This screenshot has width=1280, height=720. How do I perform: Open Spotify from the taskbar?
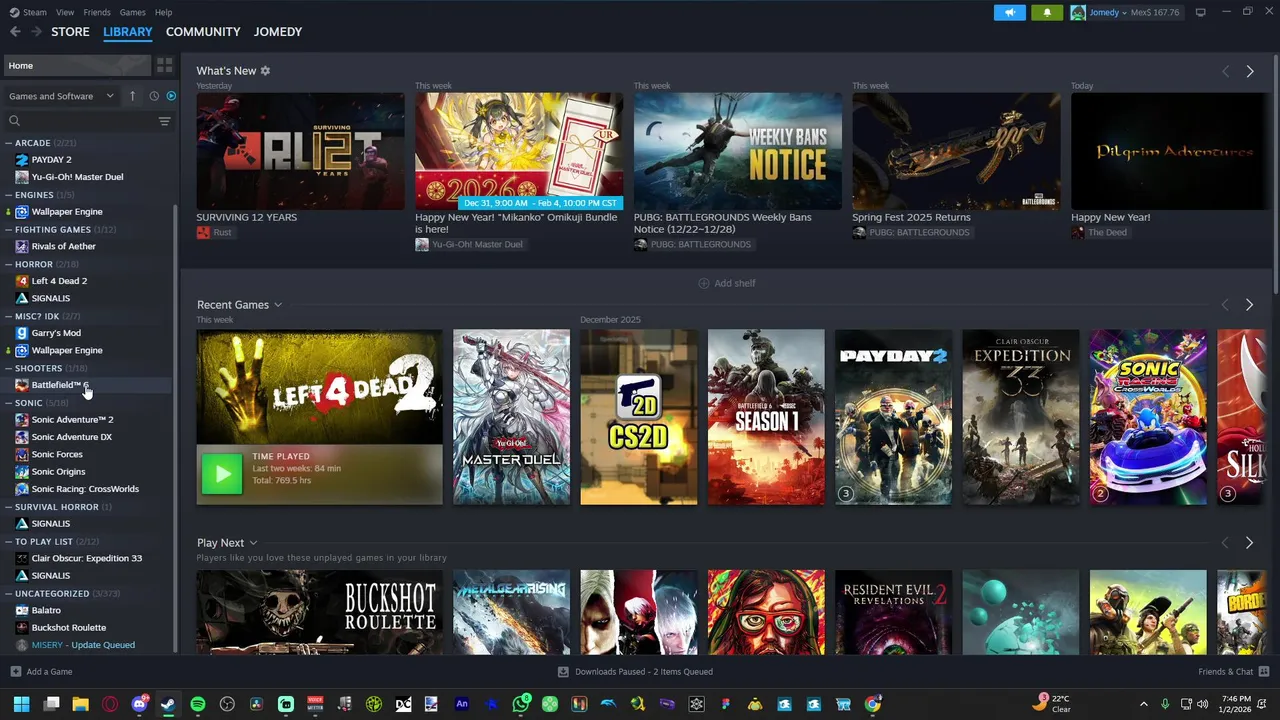click(198, 704)
